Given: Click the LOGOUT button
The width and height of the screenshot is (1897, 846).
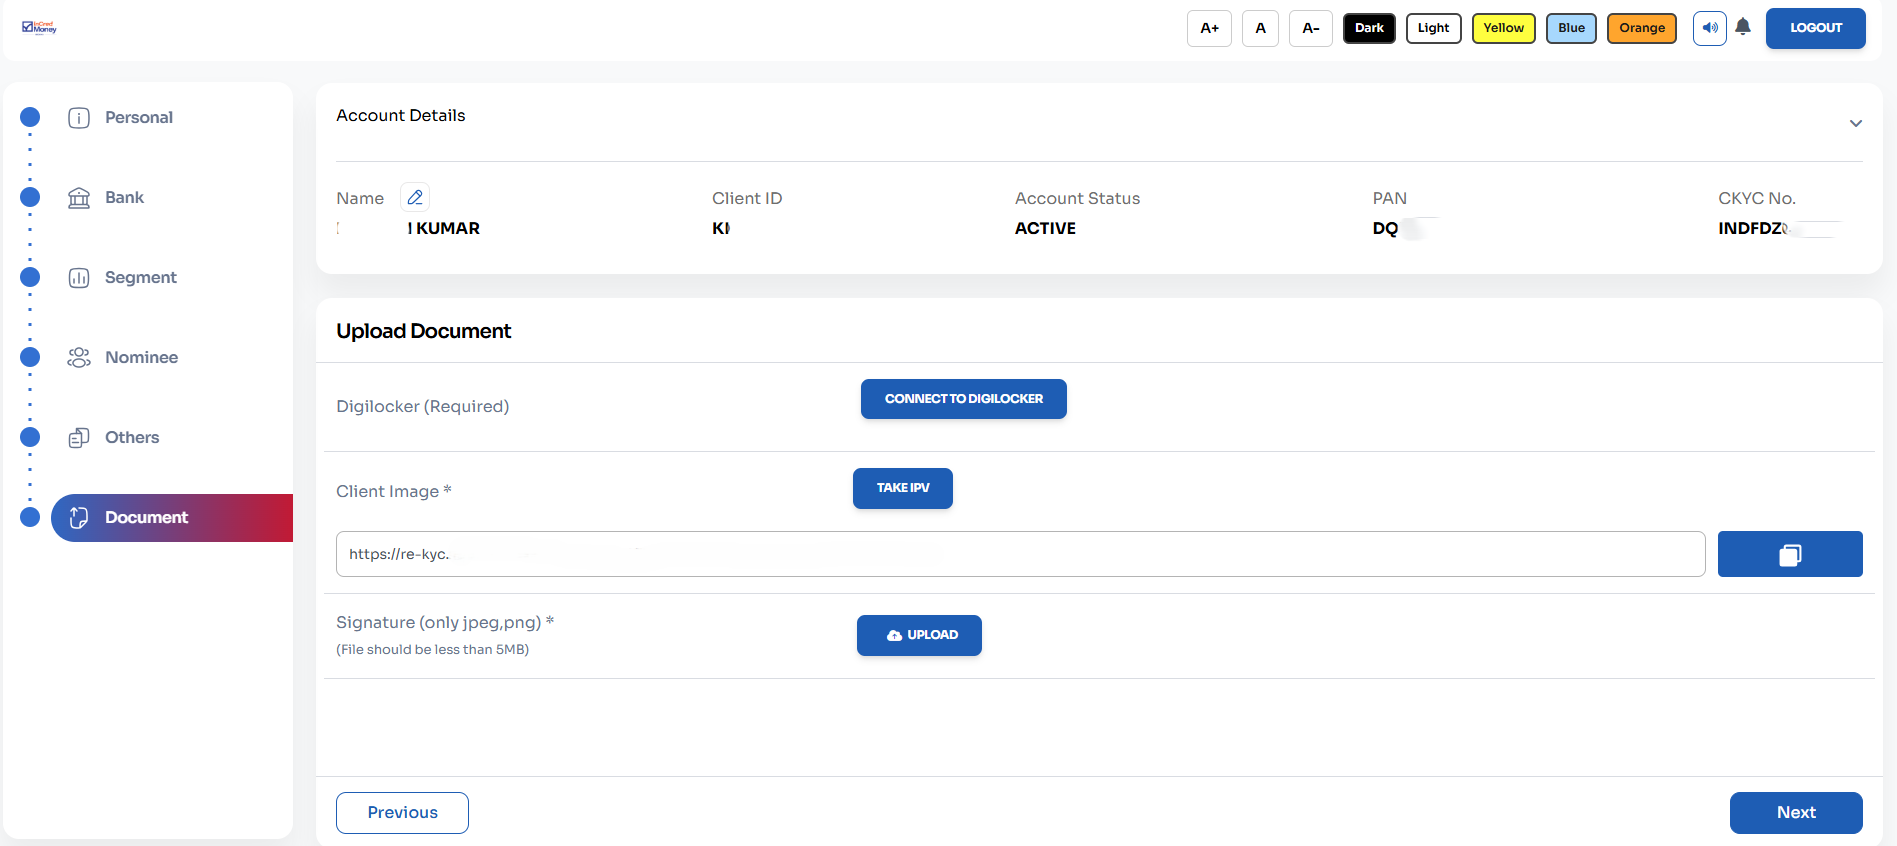Looking at the screenshot, I should [x=1816, y=28].
